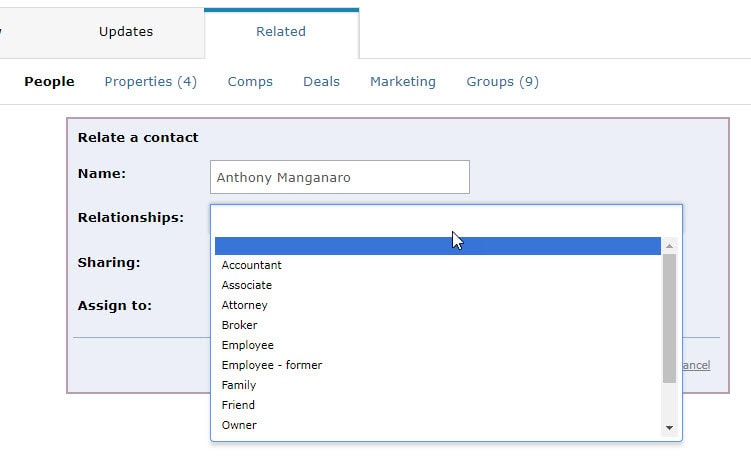The width and height of the screenshot is (751, 471).
Task: Select Accountant from the relationships list
Action: coord(438,265)
